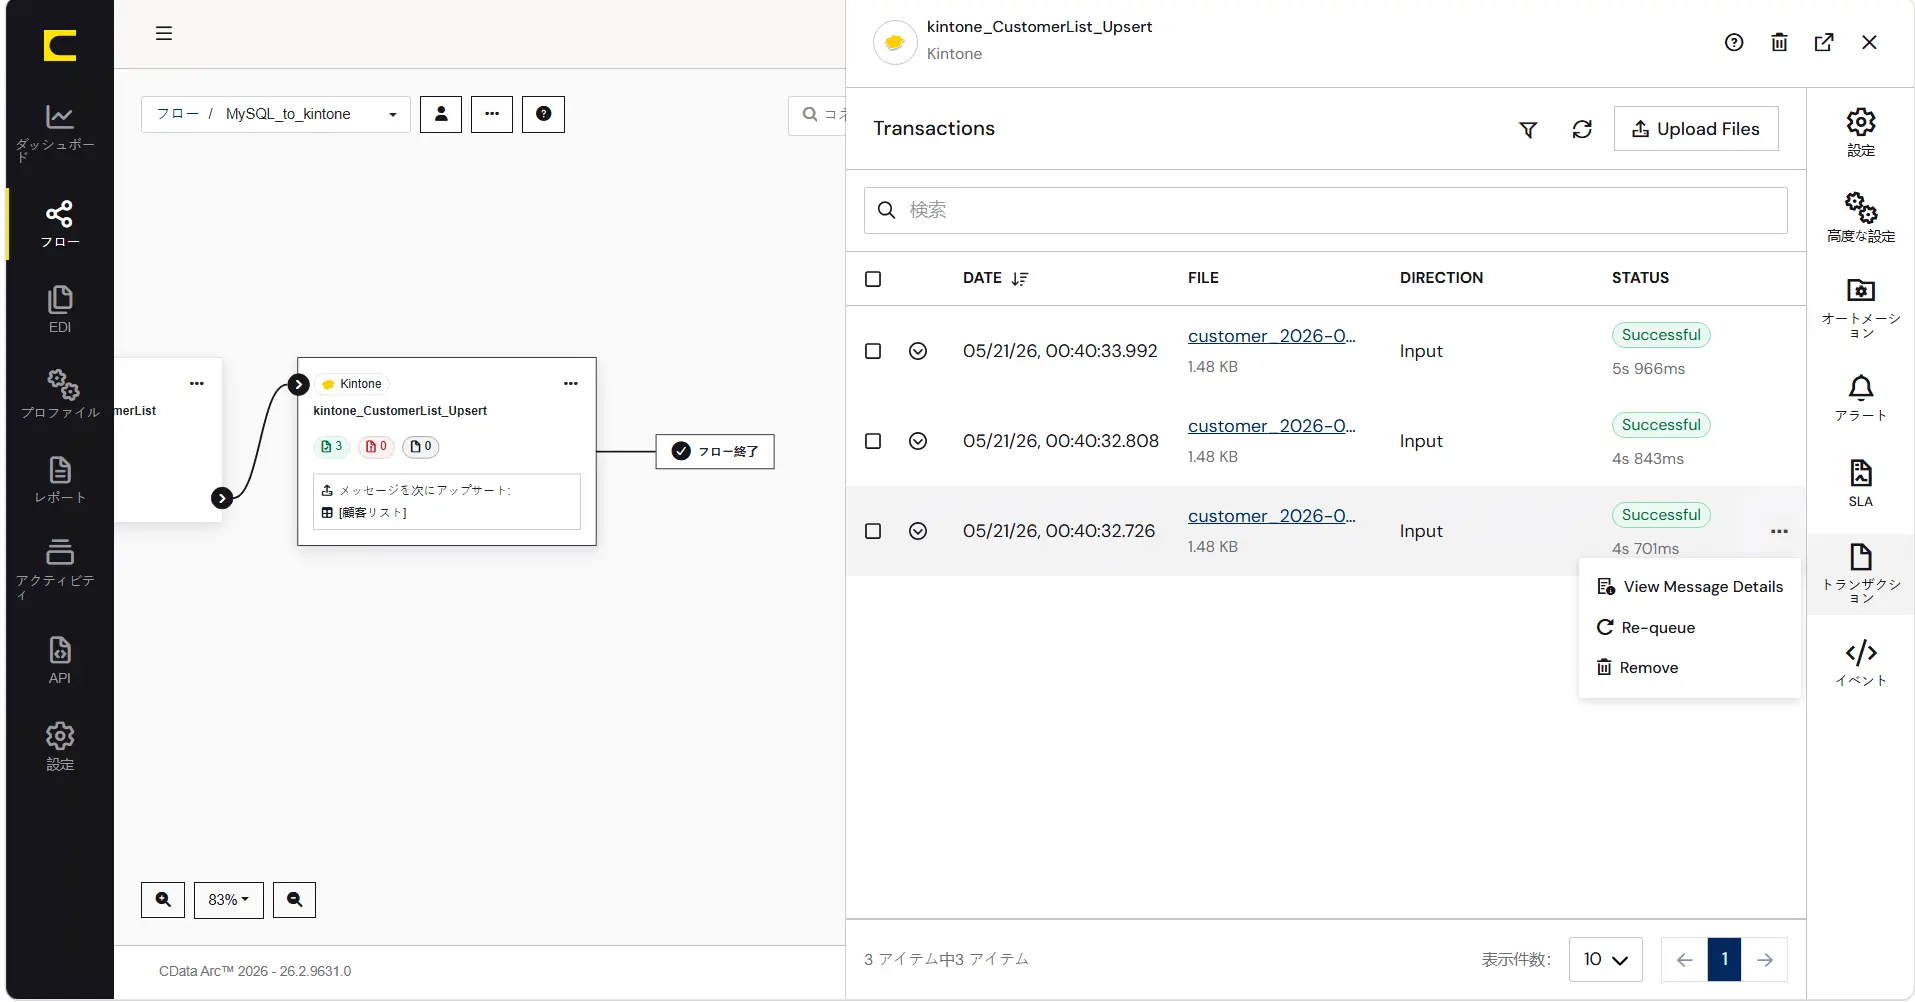The height and width of the screenshot is (1002, 1915).
Task: Go to the フロー flows section
Action: tap(59, 224)
